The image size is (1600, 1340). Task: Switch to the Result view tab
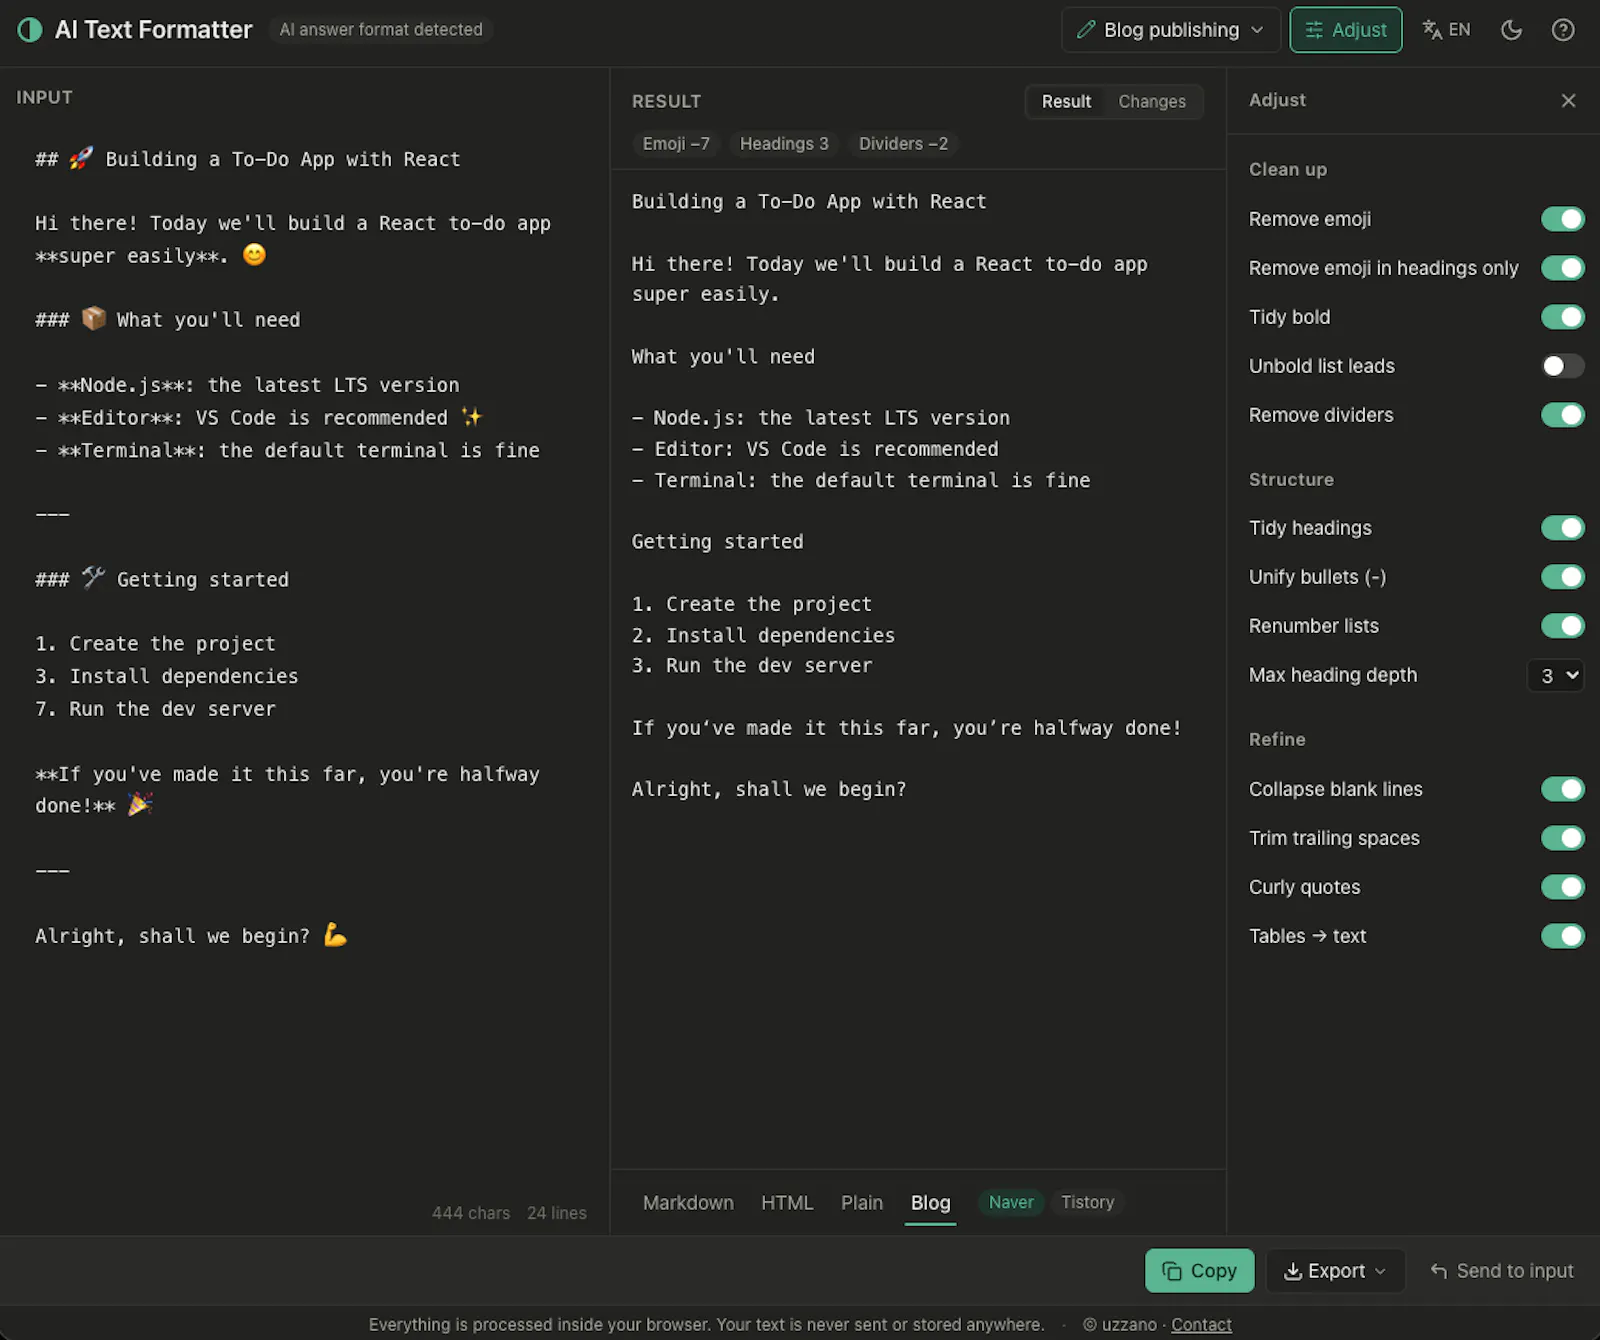point(1066,102)
